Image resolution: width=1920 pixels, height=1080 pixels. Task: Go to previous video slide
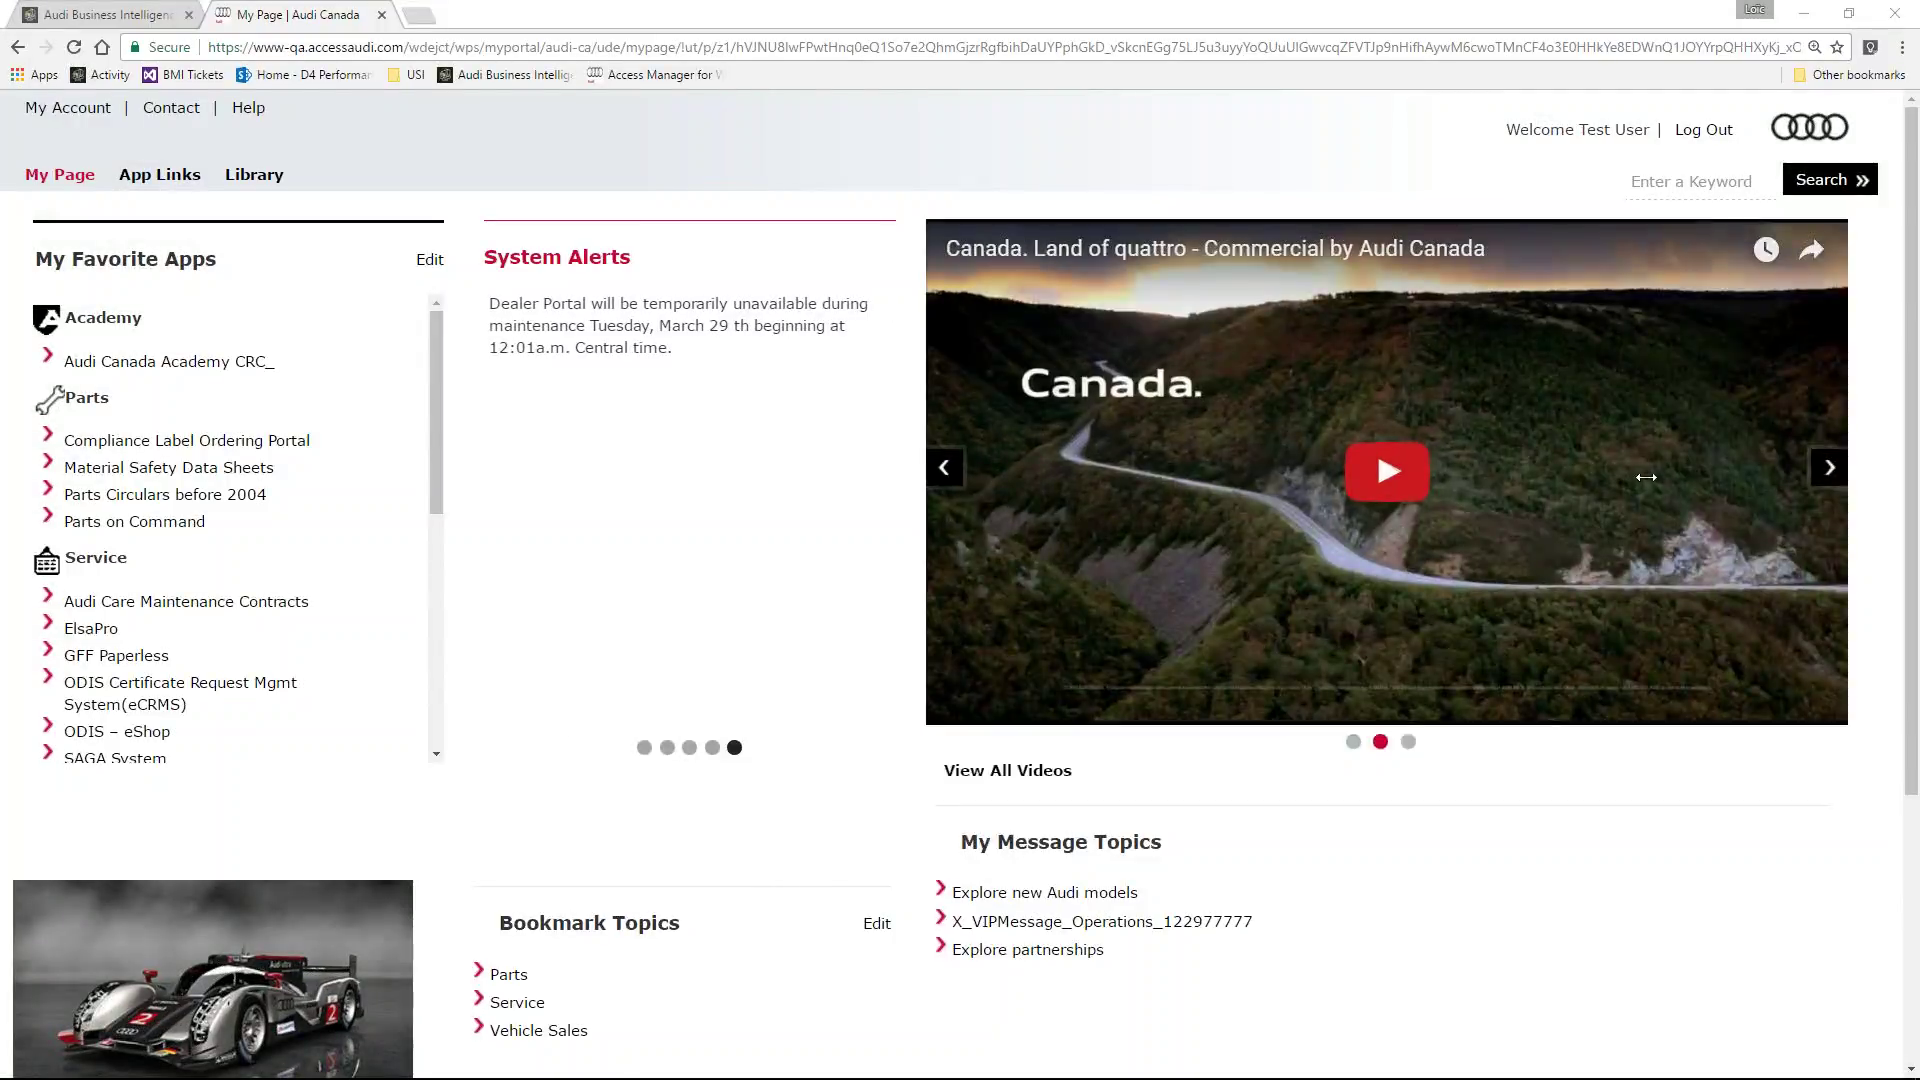pos(944,467)
